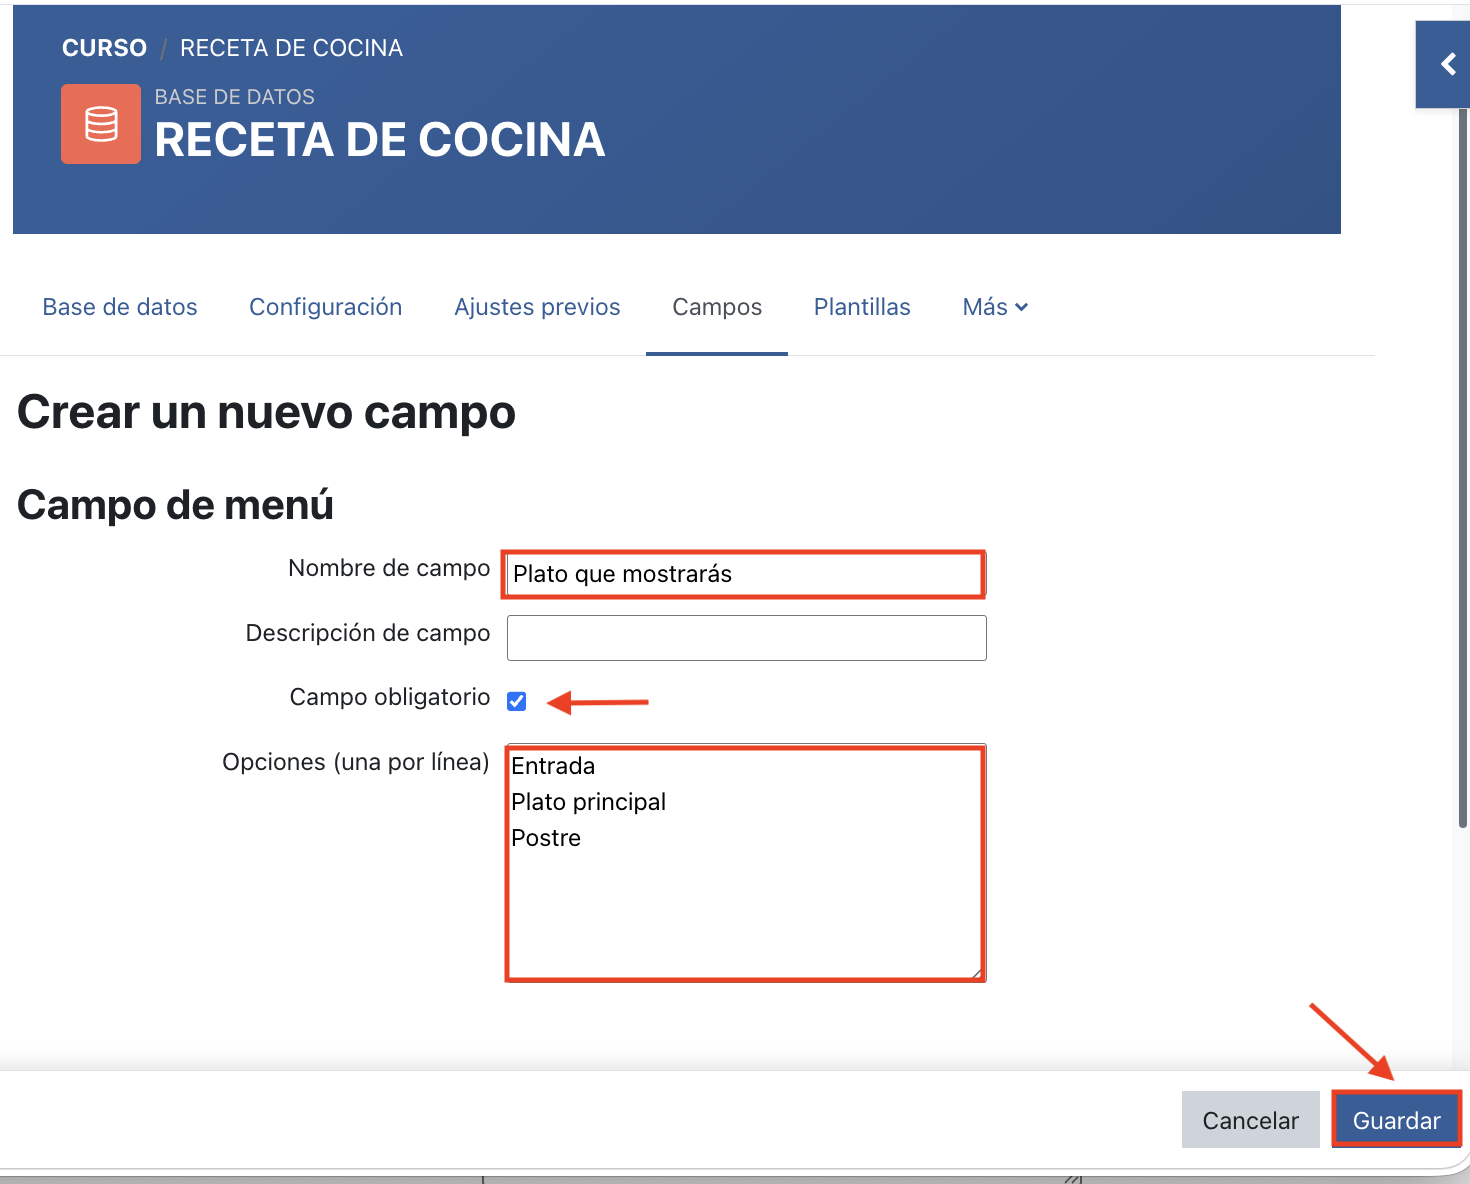Screen dimensions: 1470x1184
Task: Untick the Campo obligatorio checkbox
Action: 517,701
